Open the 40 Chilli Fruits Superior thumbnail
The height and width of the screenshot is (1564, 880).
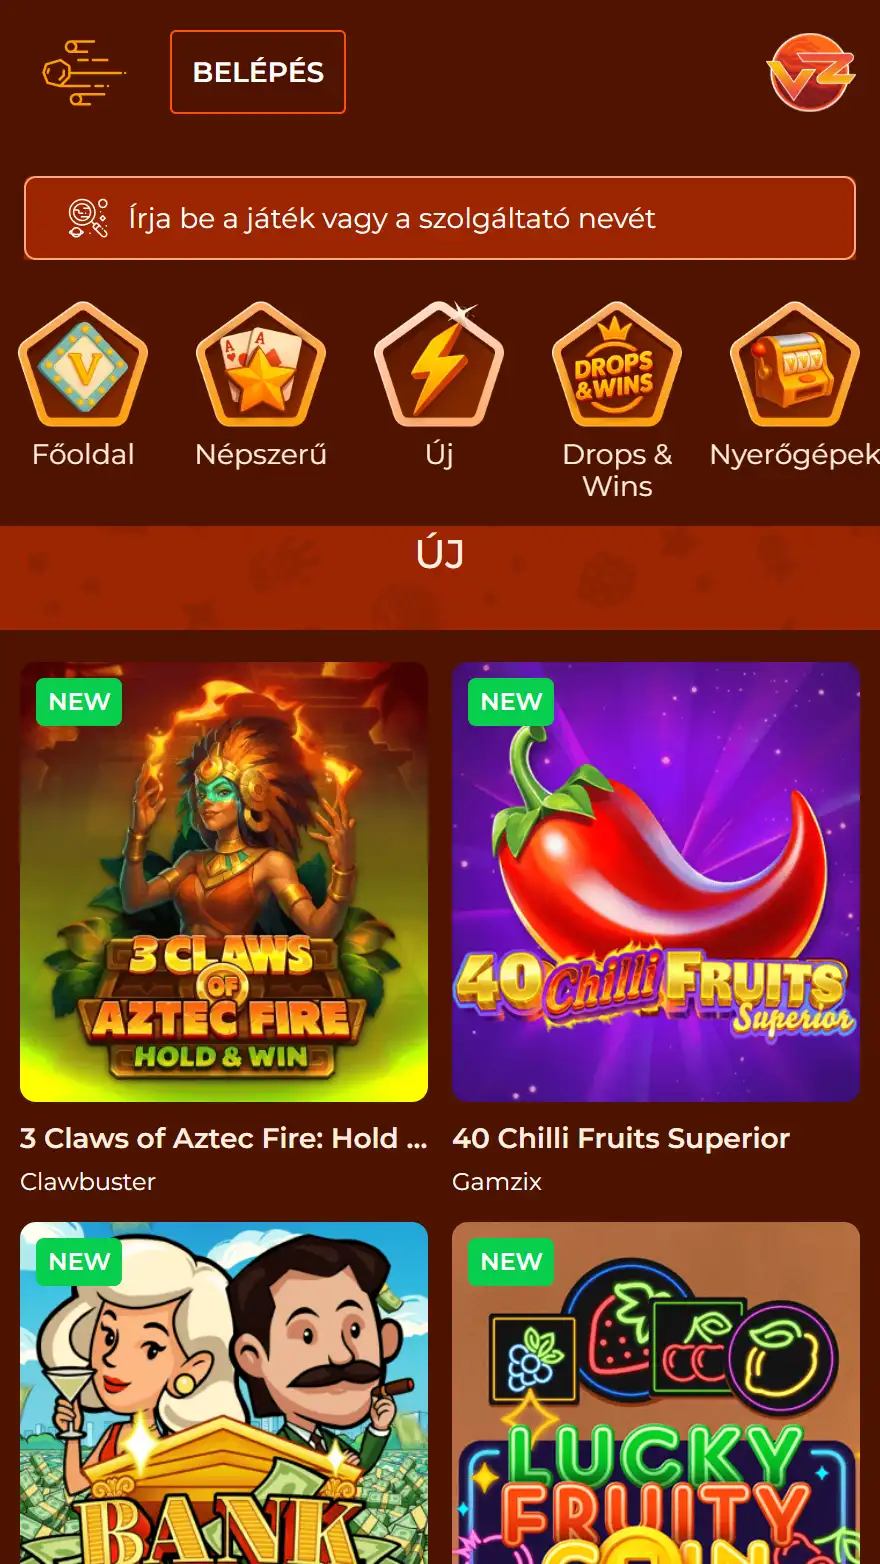coord(656,882)
